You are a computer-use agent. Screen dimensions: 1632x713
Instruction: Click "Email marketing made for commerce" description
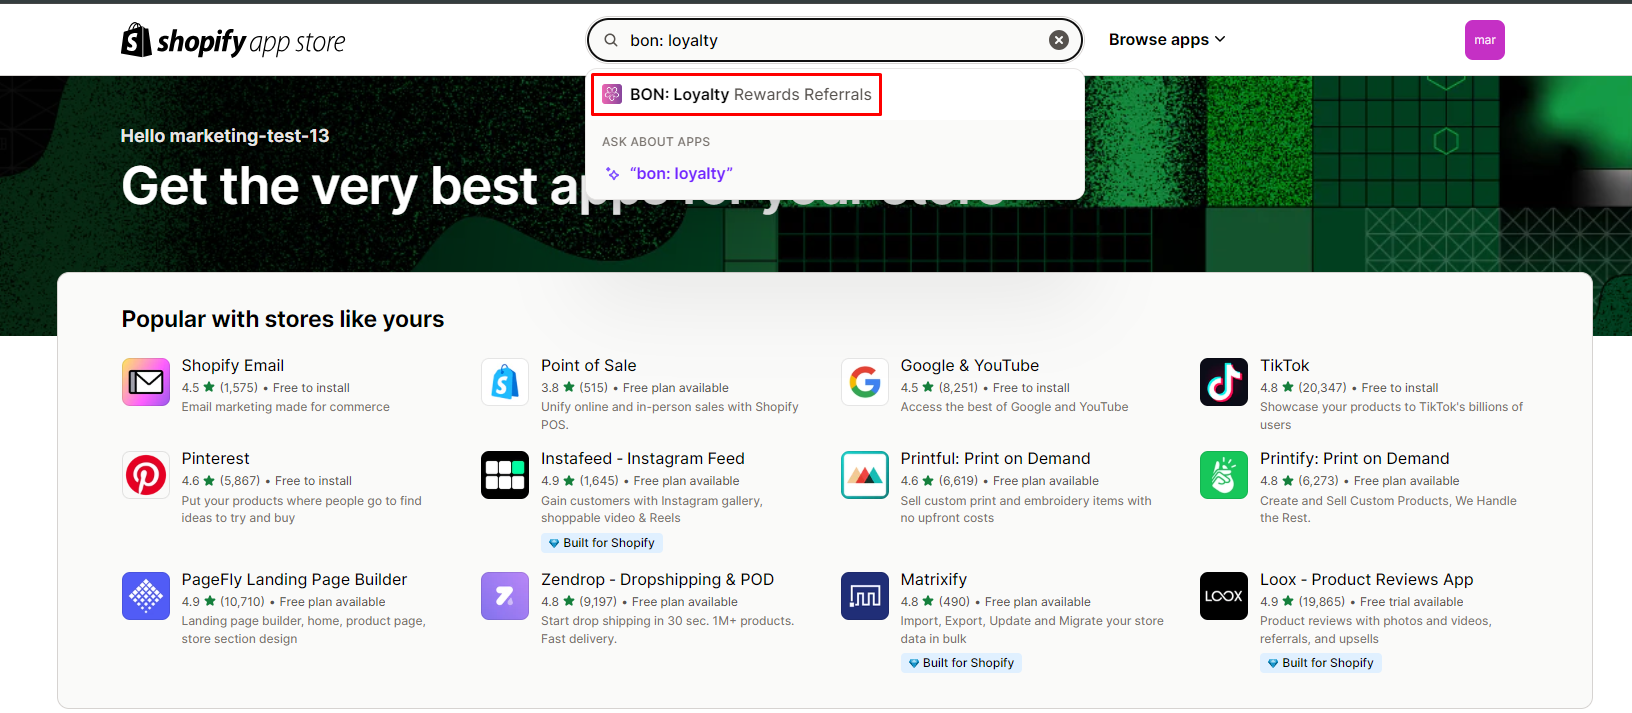point(286,407)
